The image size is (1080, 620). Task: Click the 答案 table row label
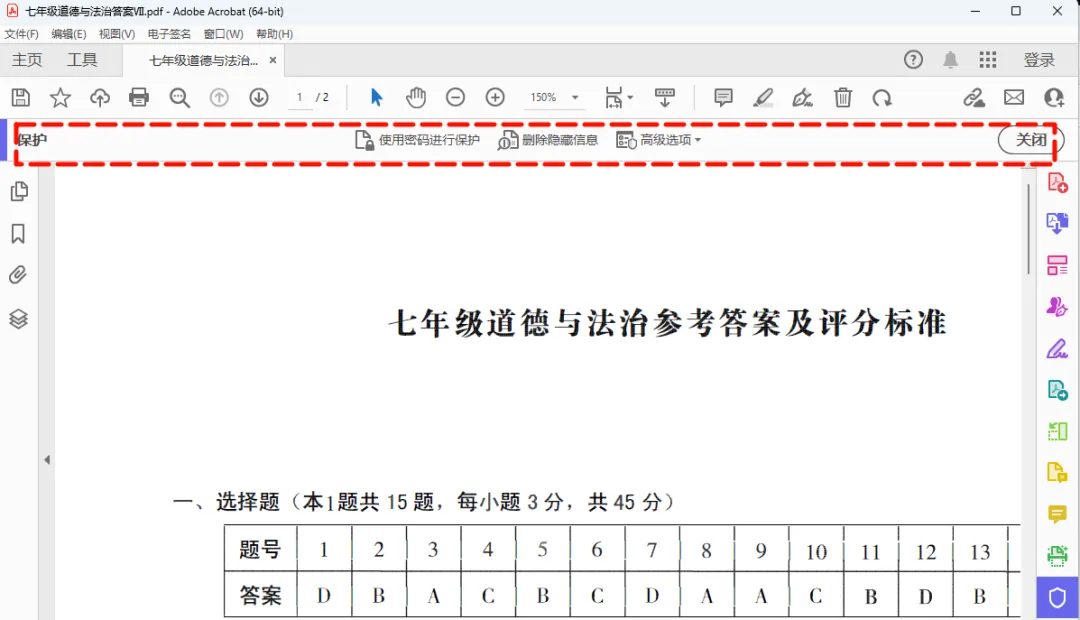260,595
